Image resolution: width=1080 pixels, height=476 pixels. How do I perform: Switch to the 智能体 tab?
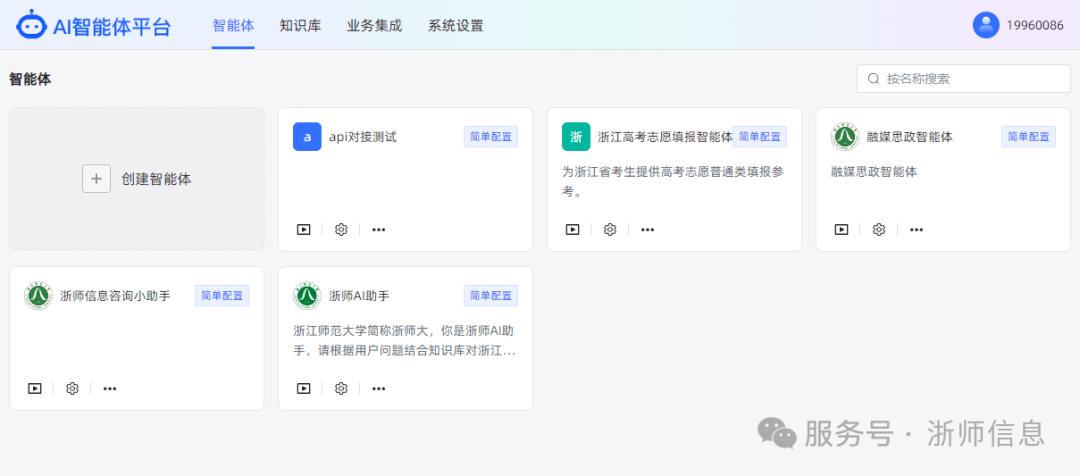[x=233, y=25]
